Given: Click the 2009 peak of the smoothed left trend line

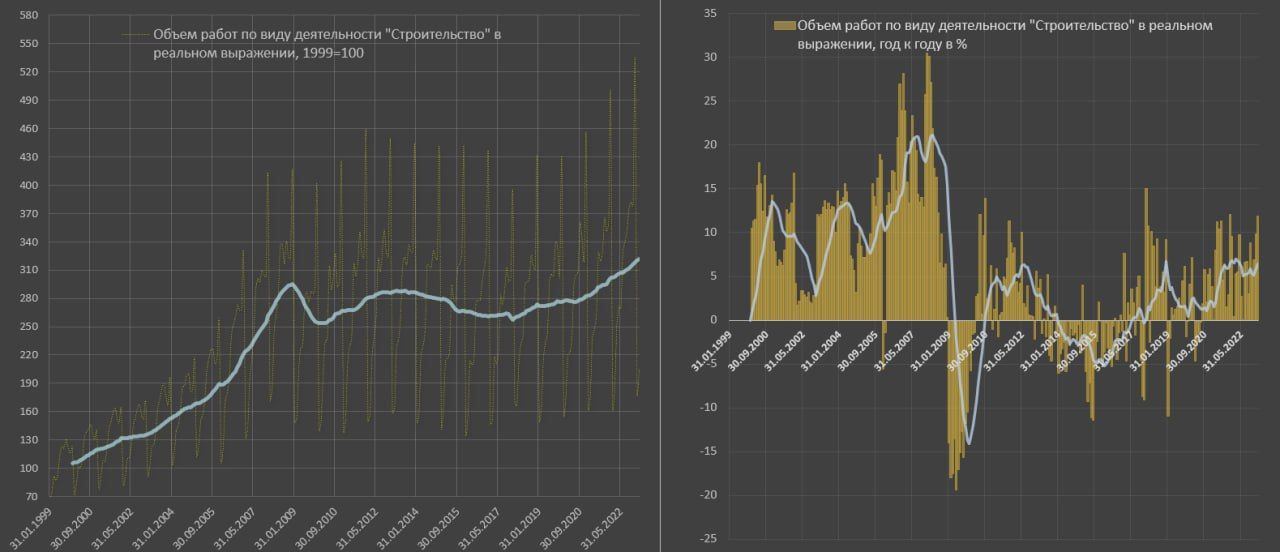Looking at the screenshot, I should click(x=291, y=284).
